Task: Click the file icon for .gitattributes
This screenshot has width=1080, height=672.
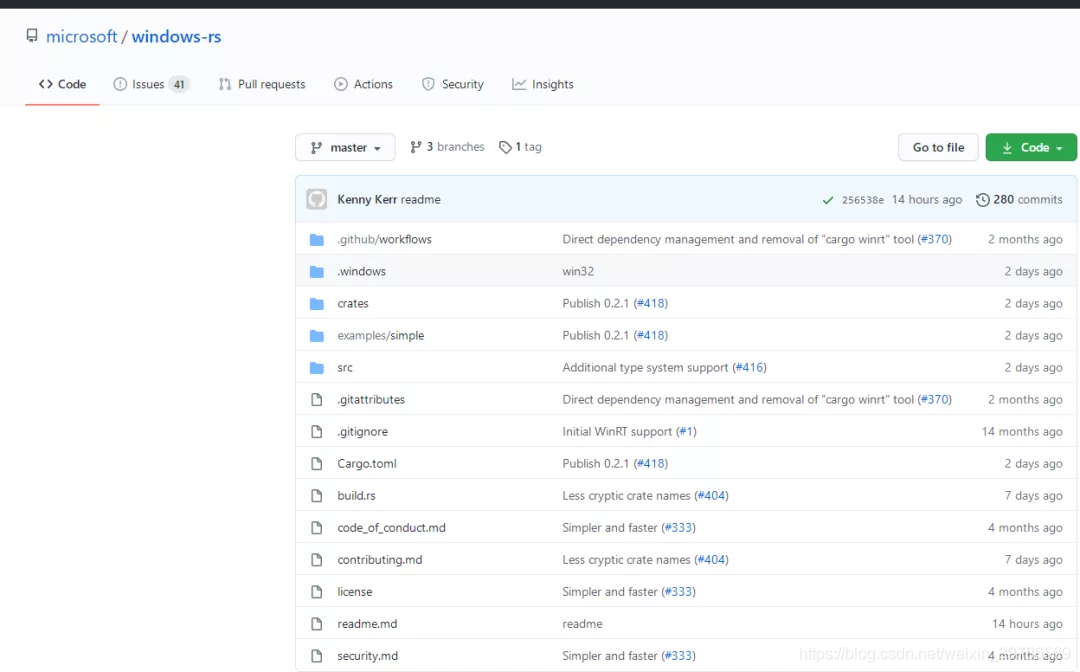Action: coord(317,399)
